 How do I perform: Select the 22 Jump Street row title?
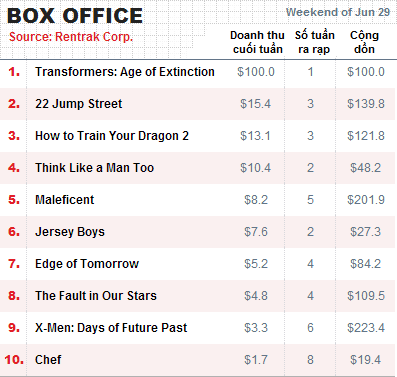point(79,104)
